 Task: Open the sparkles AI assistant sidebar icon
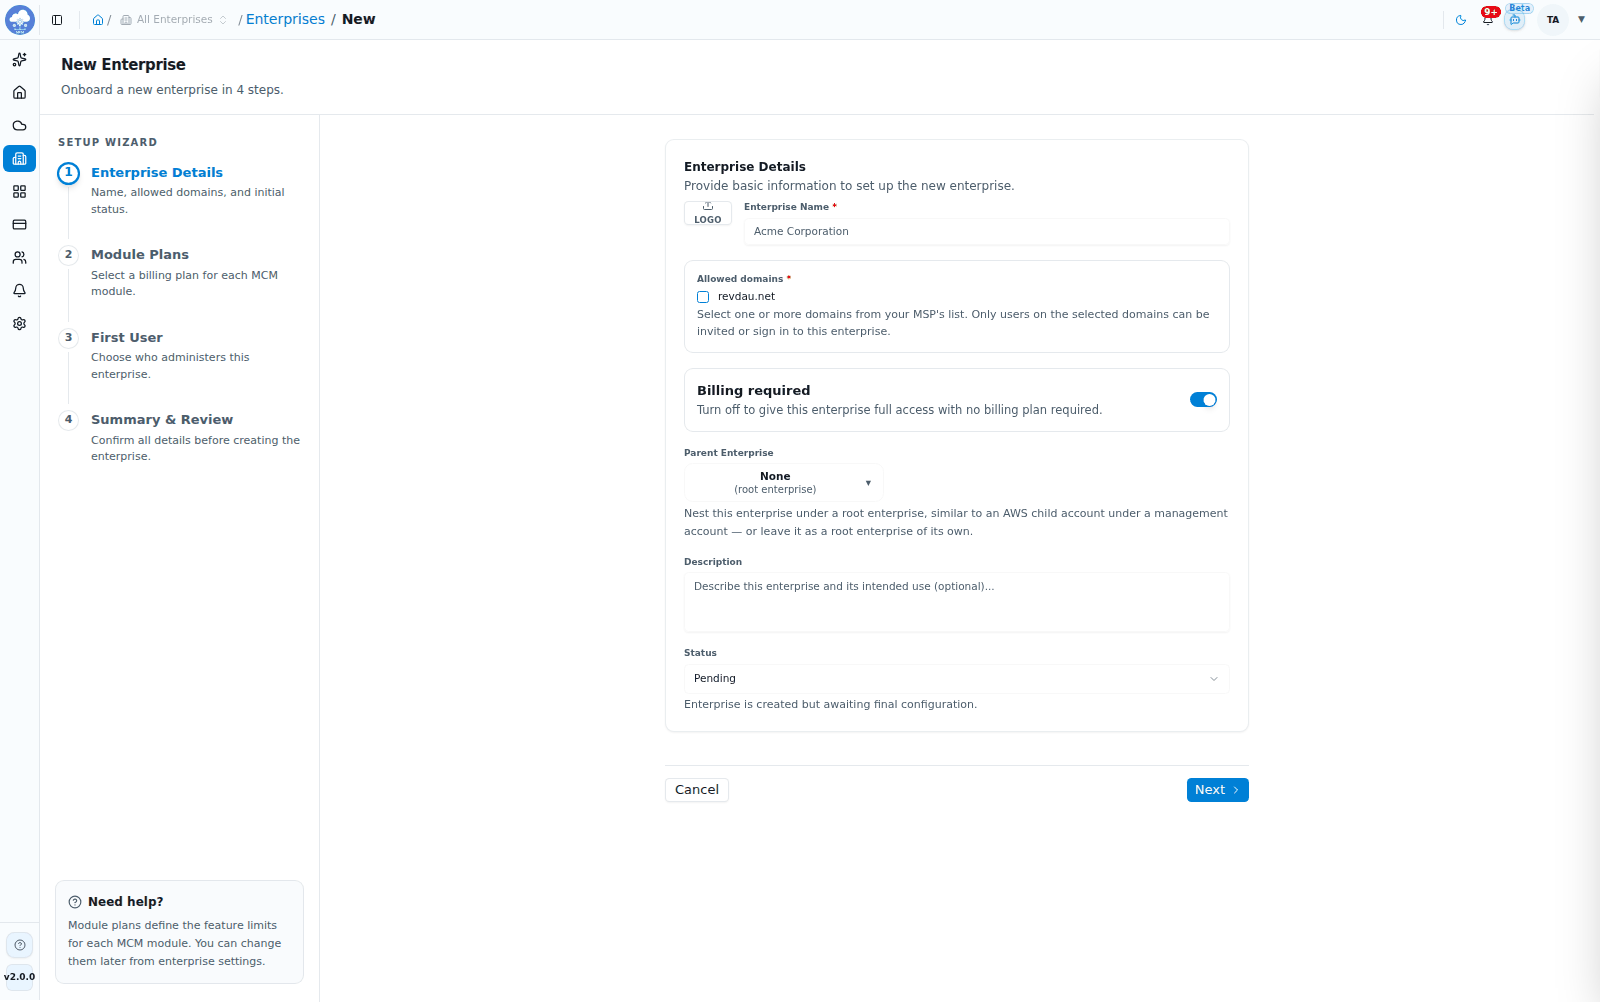click(19, 60)
